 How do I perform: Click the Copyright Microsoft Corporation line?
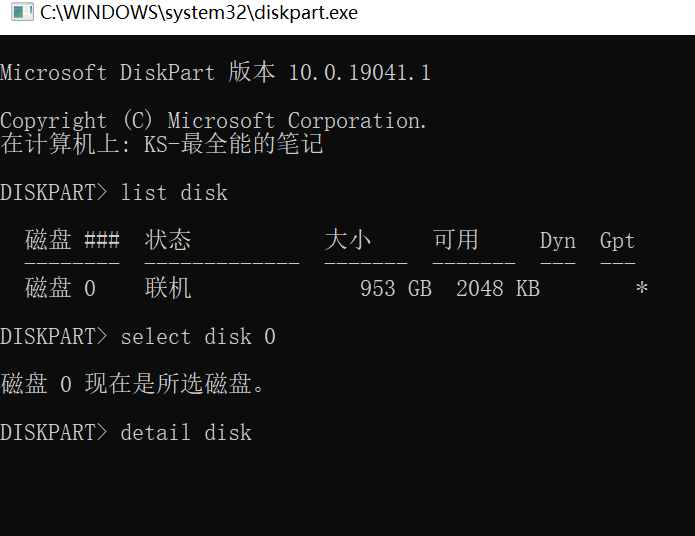214,120
